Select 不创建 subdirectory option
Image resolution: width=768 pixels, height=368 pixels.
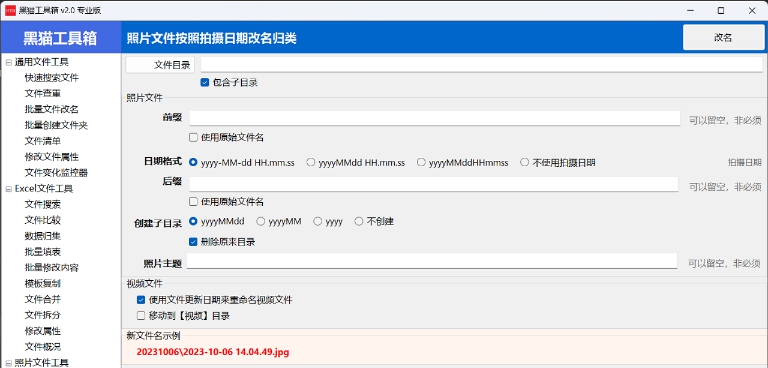pyautogui.click(x=359, y=221)
